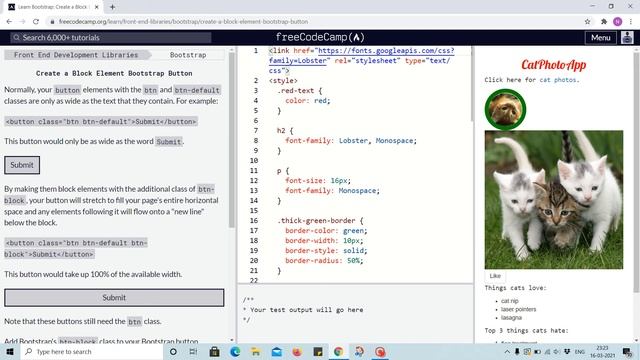Reload the page with refresh icon
Screen dimensions: 640x360
(36, 22)
